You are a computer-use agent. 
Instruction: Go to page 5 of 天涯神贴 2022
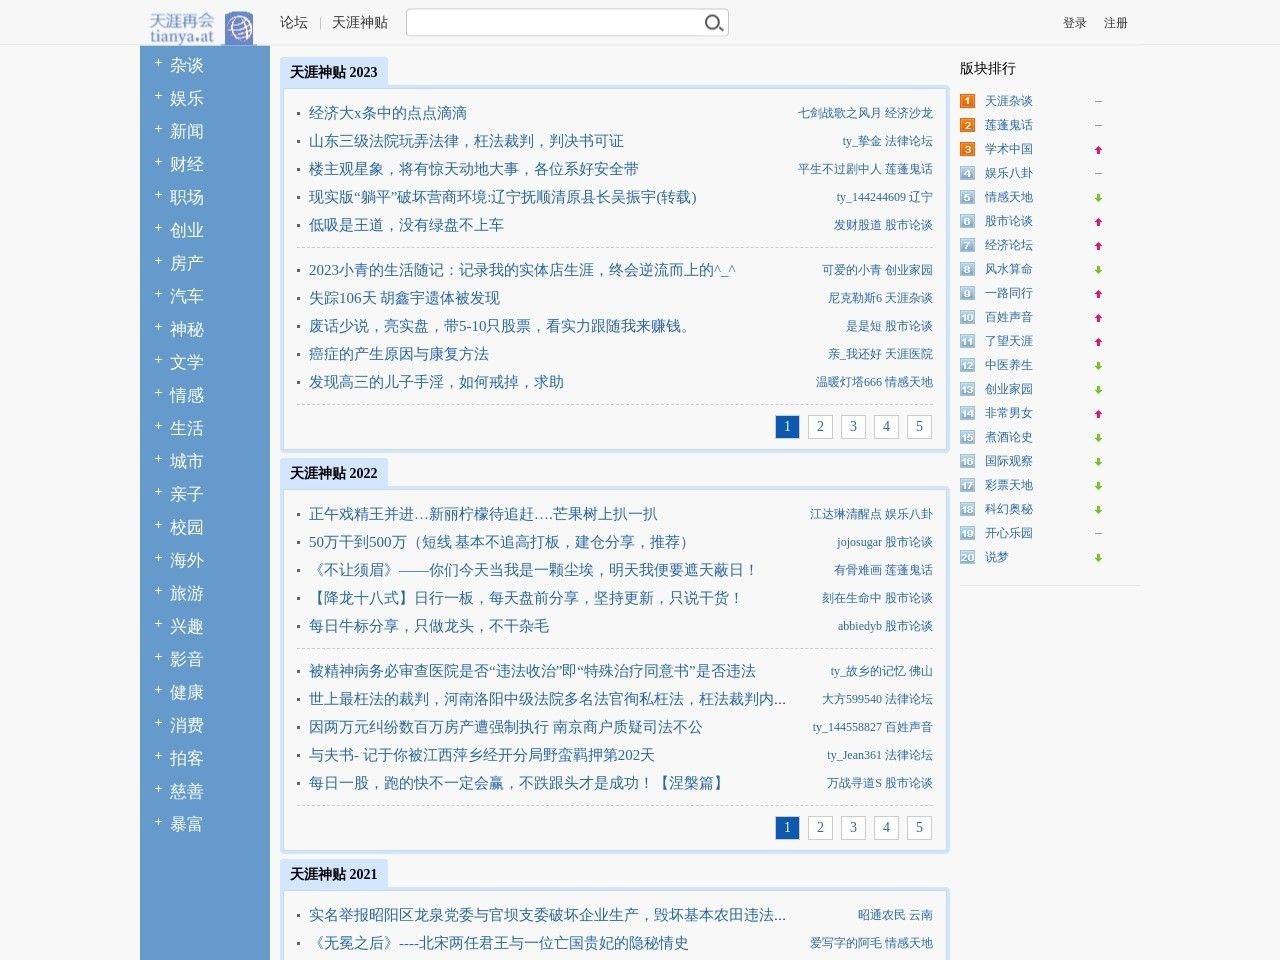tap(919, 828)
